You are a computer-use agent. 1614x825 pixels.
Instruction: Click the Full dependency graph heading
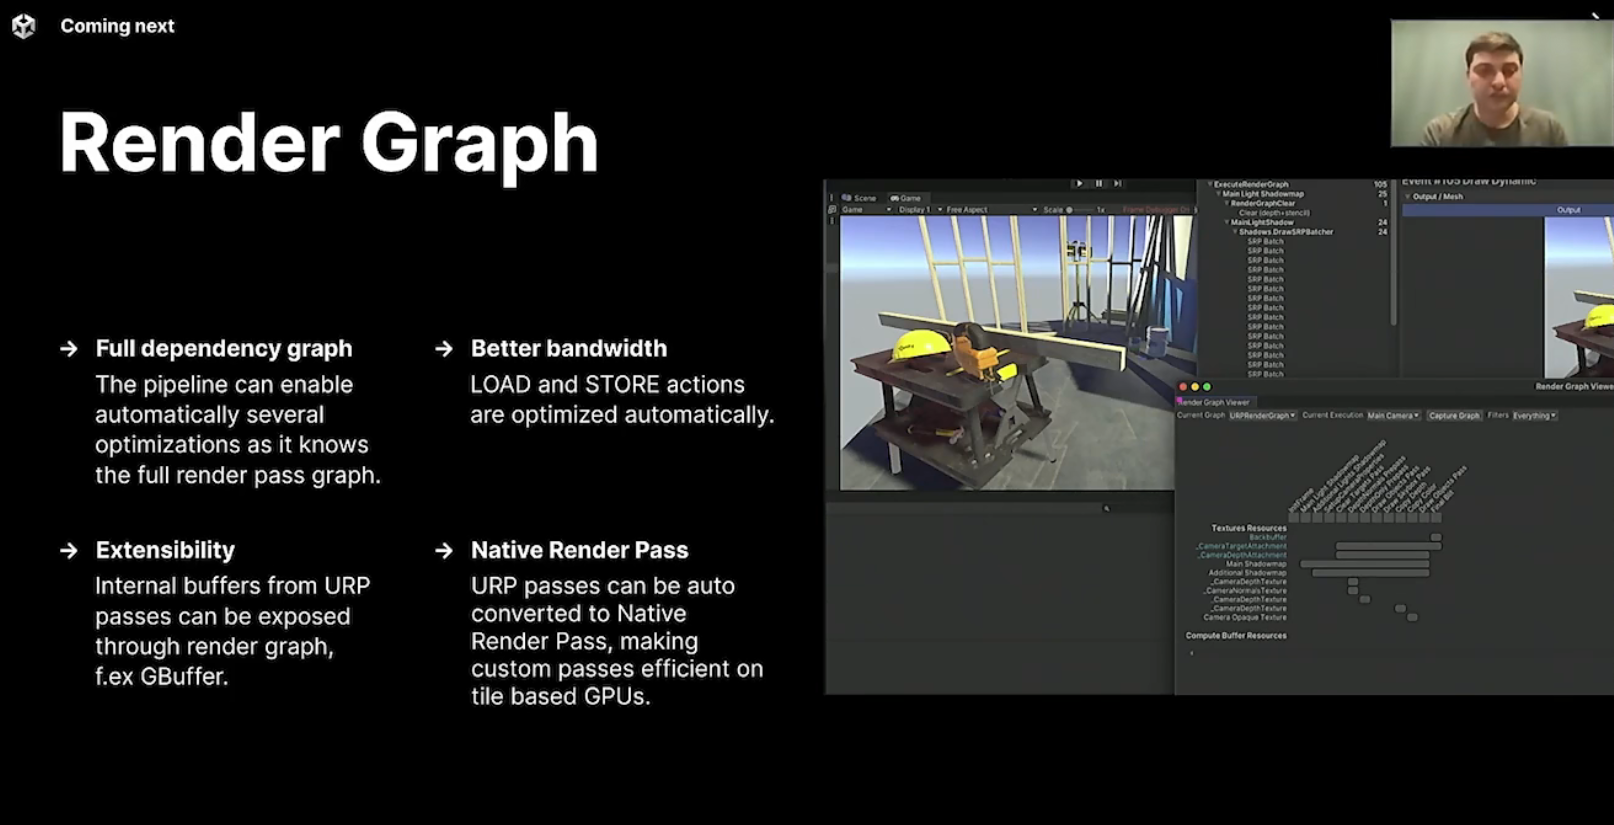pyautogui.click(x=224, y=349)
